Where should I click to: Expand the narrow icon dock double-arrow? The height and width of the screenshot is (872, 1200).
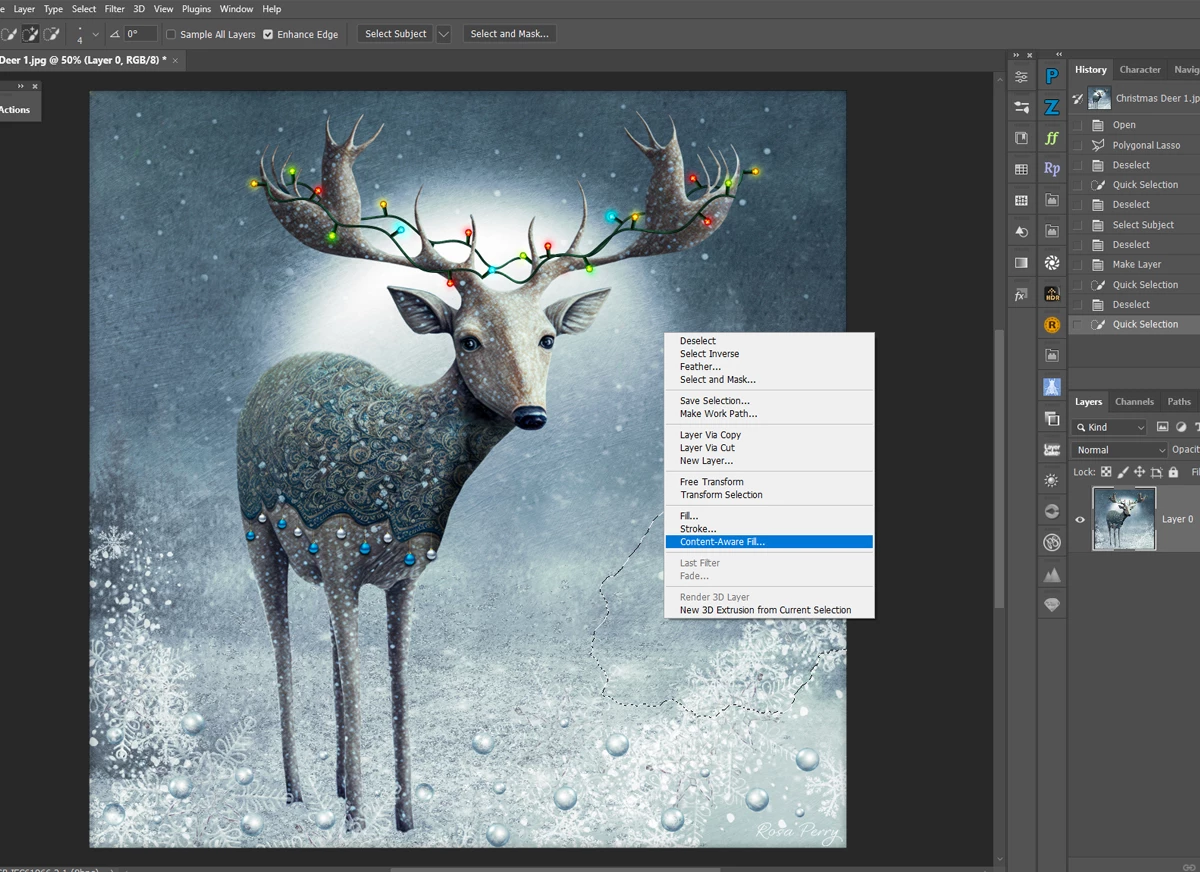(x=1016, y=56)
